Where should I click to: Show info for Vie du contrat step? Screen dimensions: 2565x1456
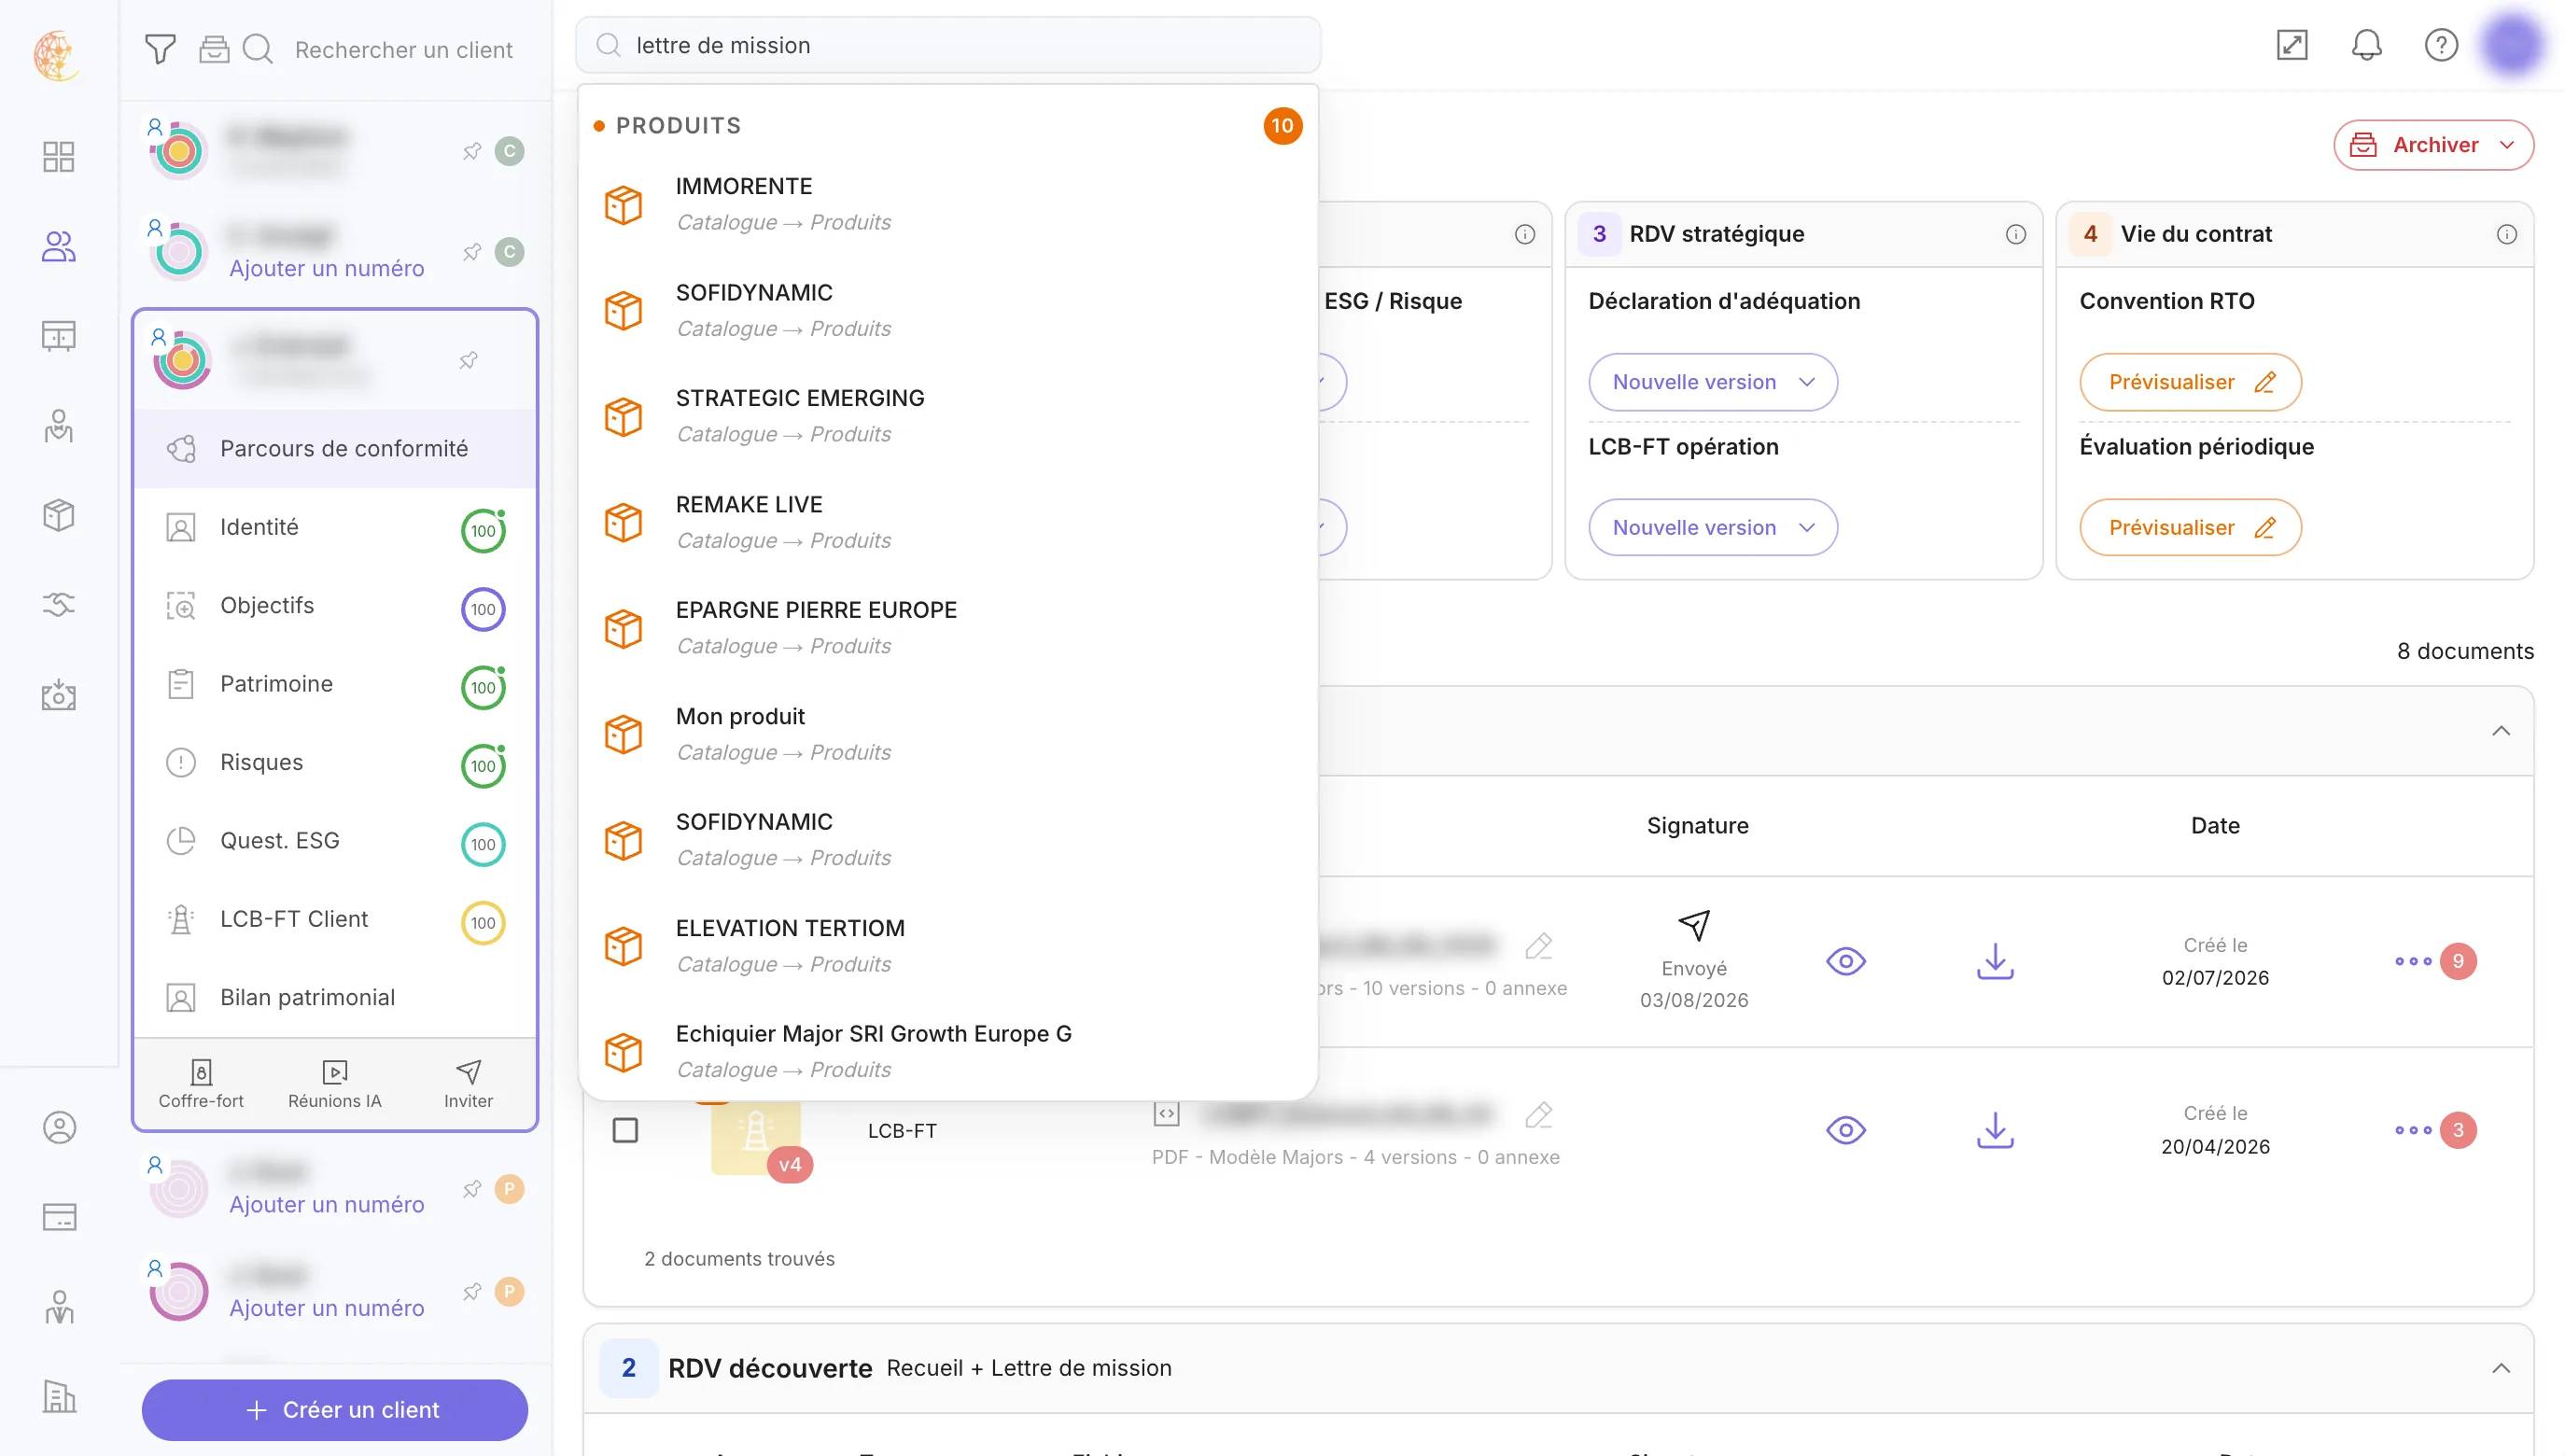click(x=2507, y=234)
